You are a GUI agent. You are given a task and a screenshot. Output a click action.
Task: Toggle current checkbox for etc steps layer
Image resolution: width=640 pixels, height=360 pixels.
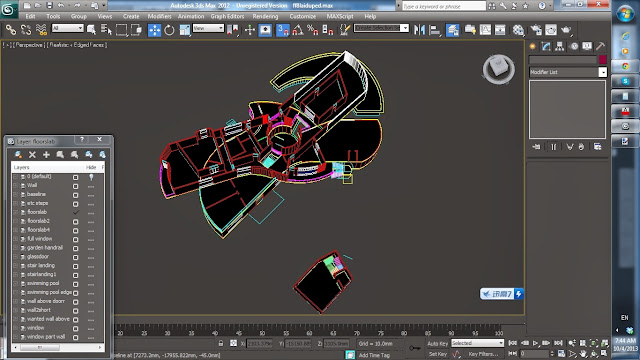[x=76, y=204]
